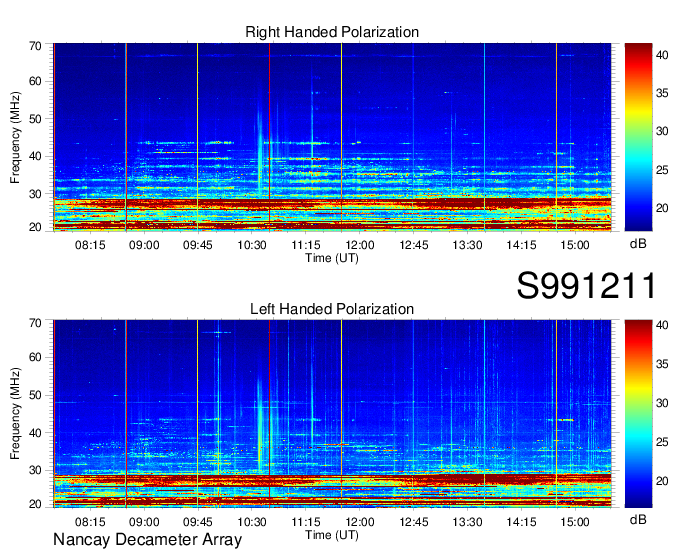This screenshot has height=552, width=680.
Task: Click the Left Handed Polarization title
Action: 332,309
